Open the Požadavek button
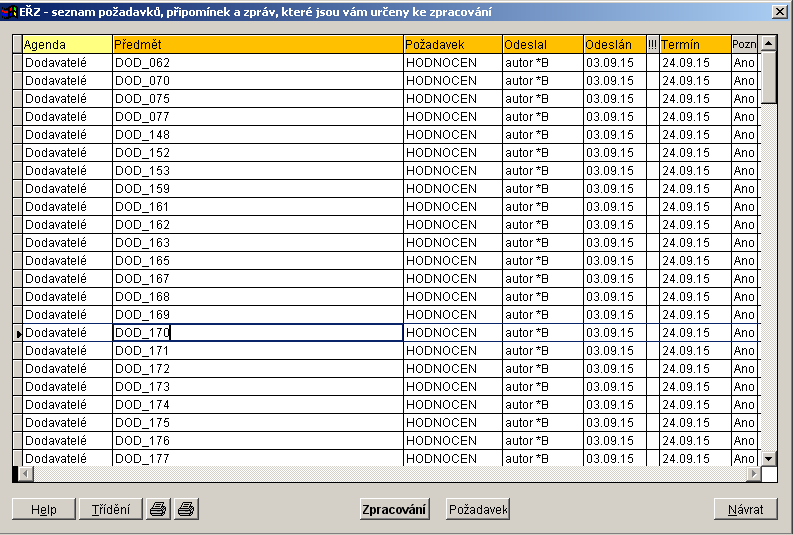Viewport: 793px width, 535px height. point(478,509)
